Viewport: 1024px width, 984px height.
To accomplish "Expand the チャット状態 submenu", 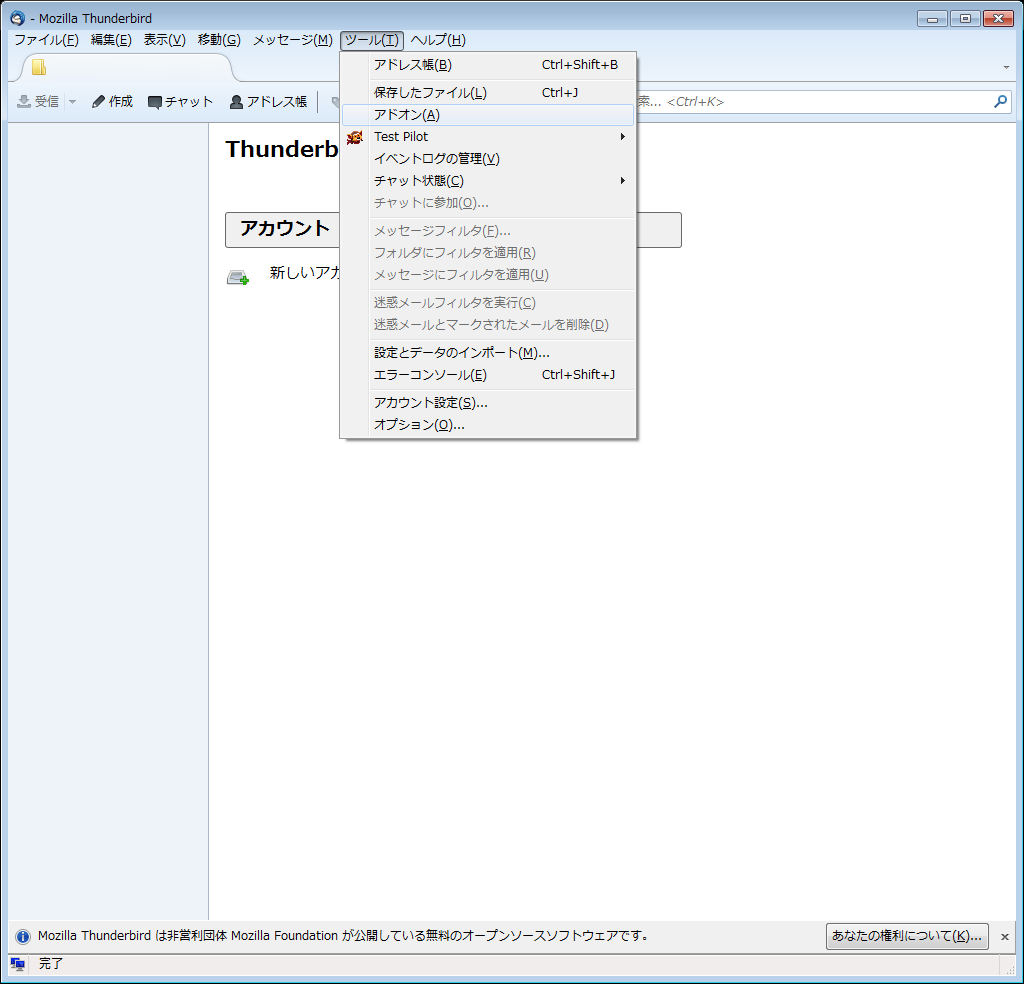I will pos(622,181).
